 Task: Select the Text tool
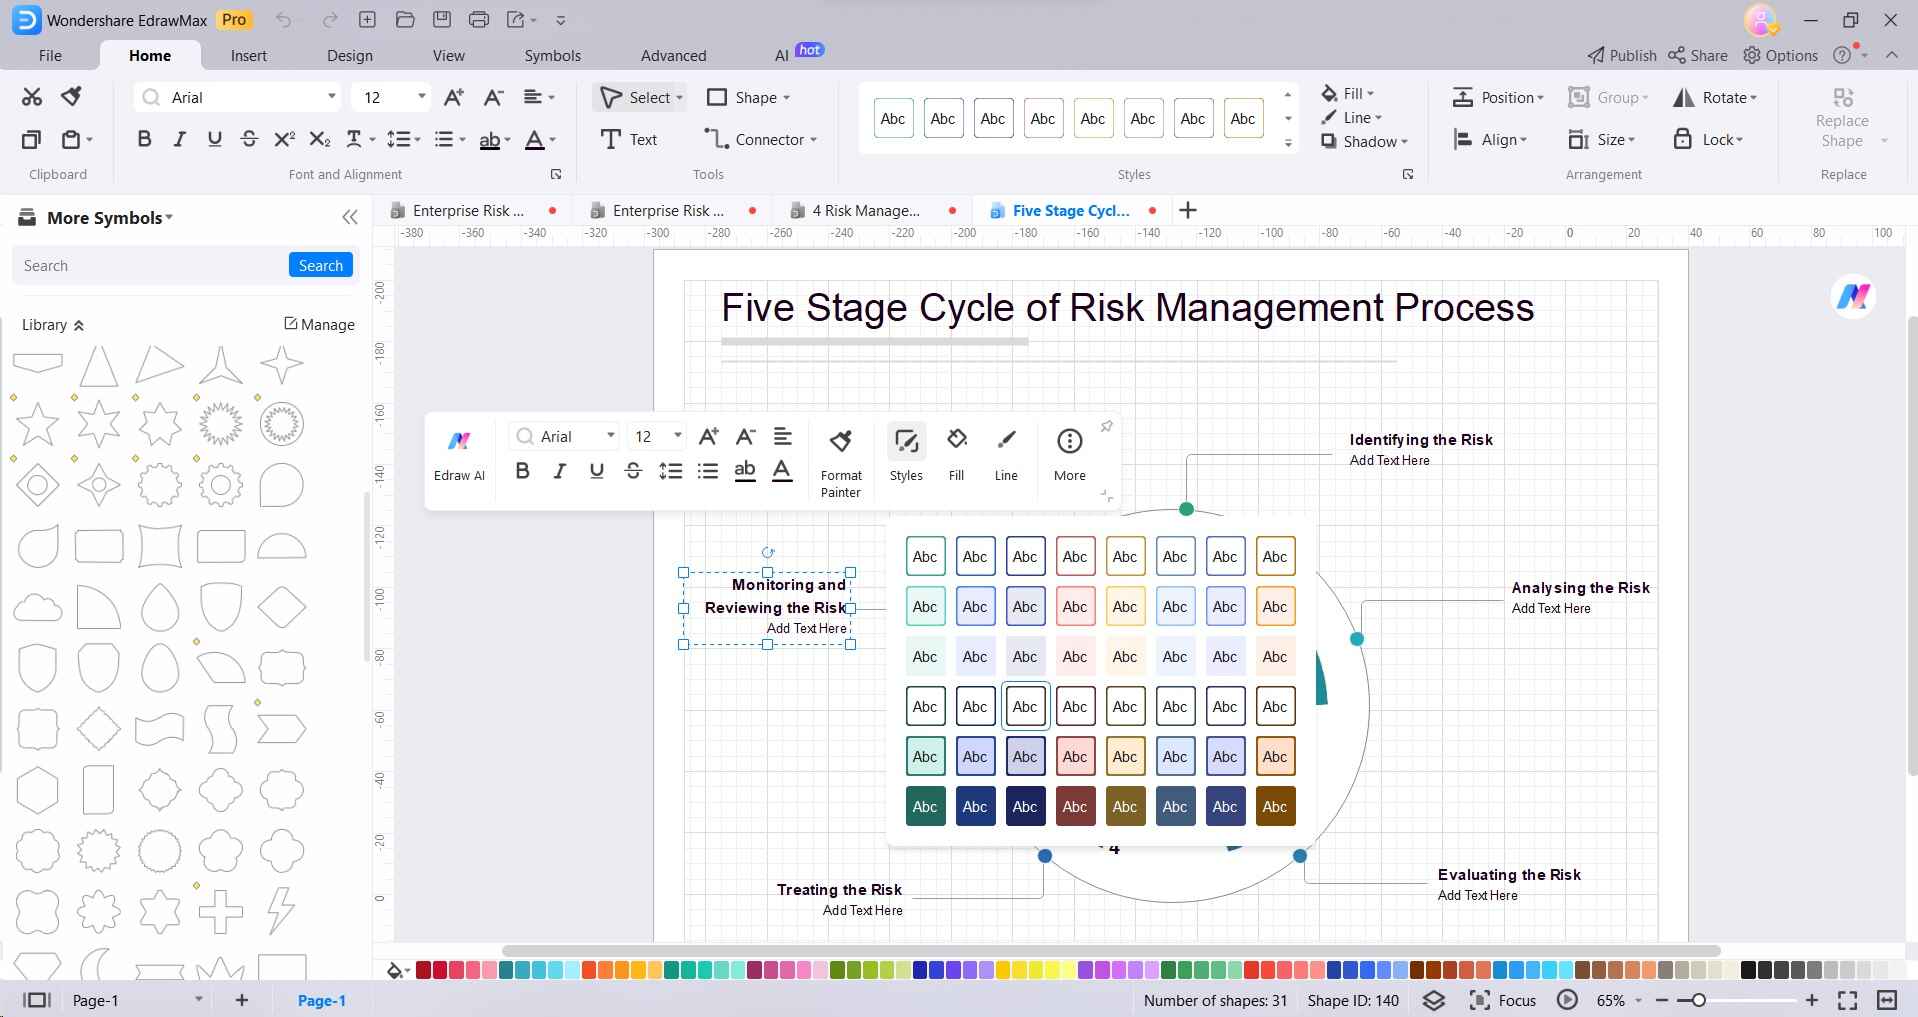coord(629,139)
